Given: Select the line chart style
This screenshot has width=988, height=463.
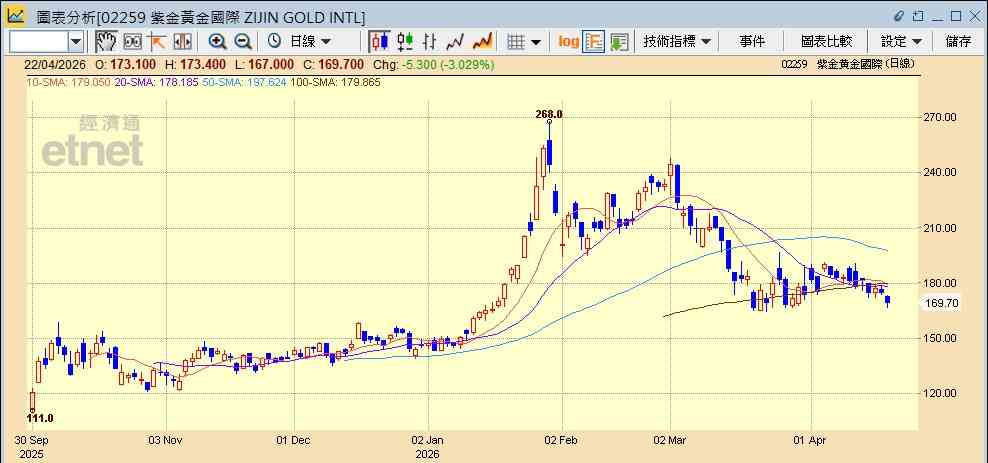Looking at the screenshot, I should 455,42.
